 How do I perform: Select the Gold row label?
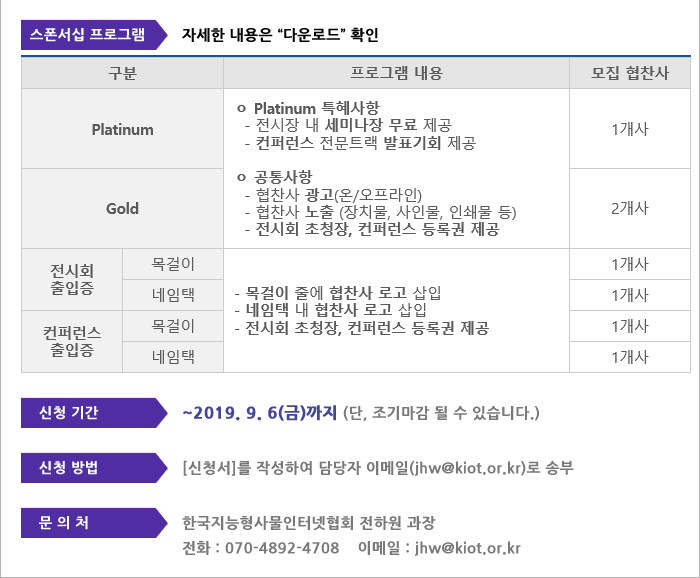(122, 208)
